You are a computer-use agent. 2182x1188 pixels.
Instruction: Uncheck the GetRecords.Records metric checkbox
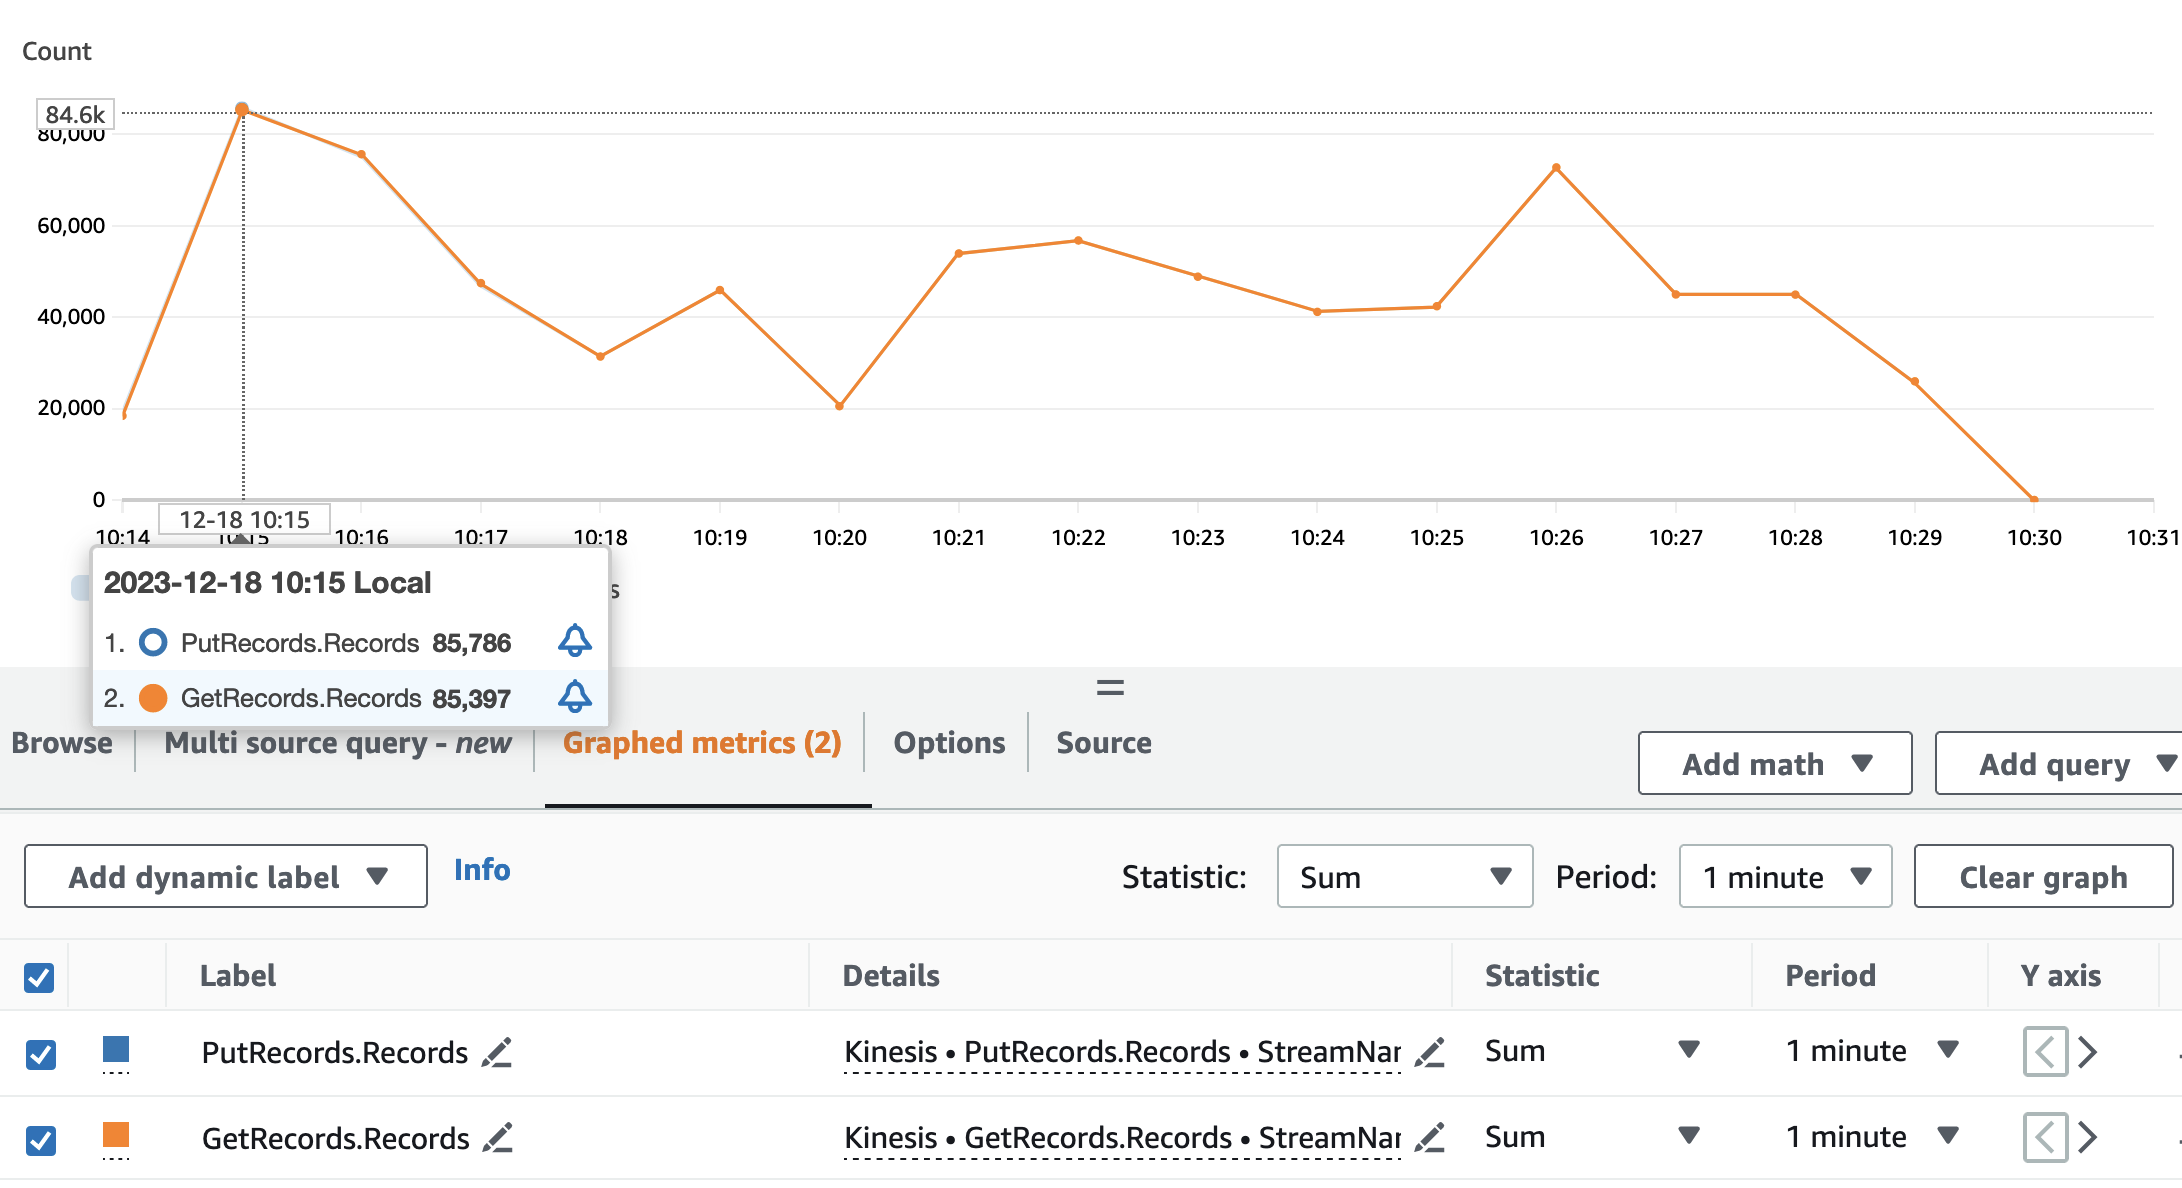pos(41,1140)
